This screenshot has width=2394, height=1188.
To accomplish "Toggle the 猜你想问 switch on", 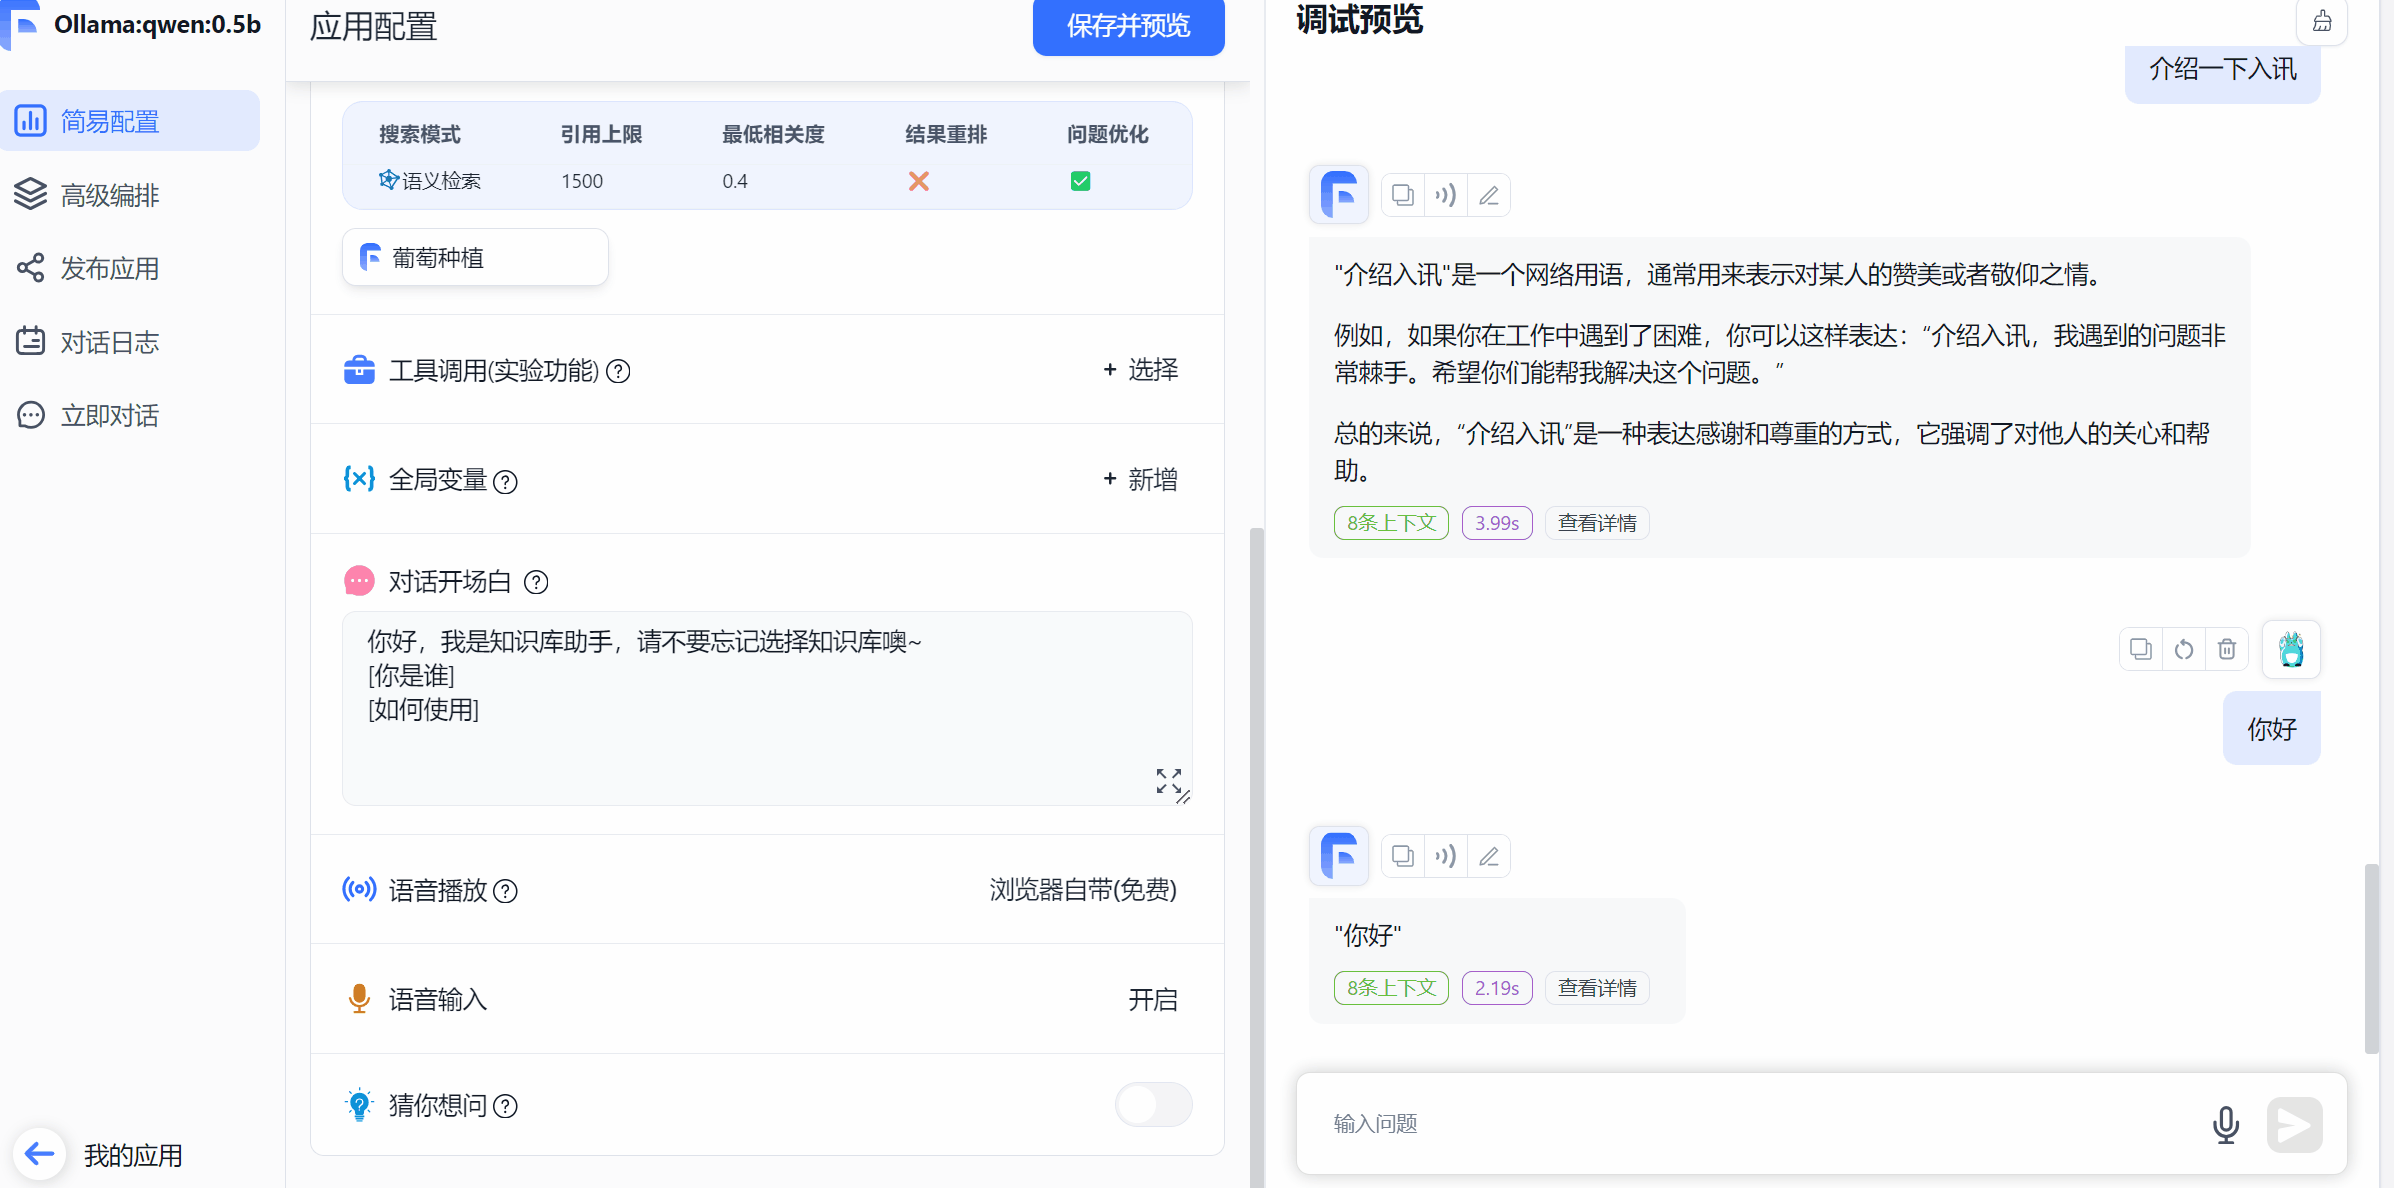I will click(1153, 1105).
